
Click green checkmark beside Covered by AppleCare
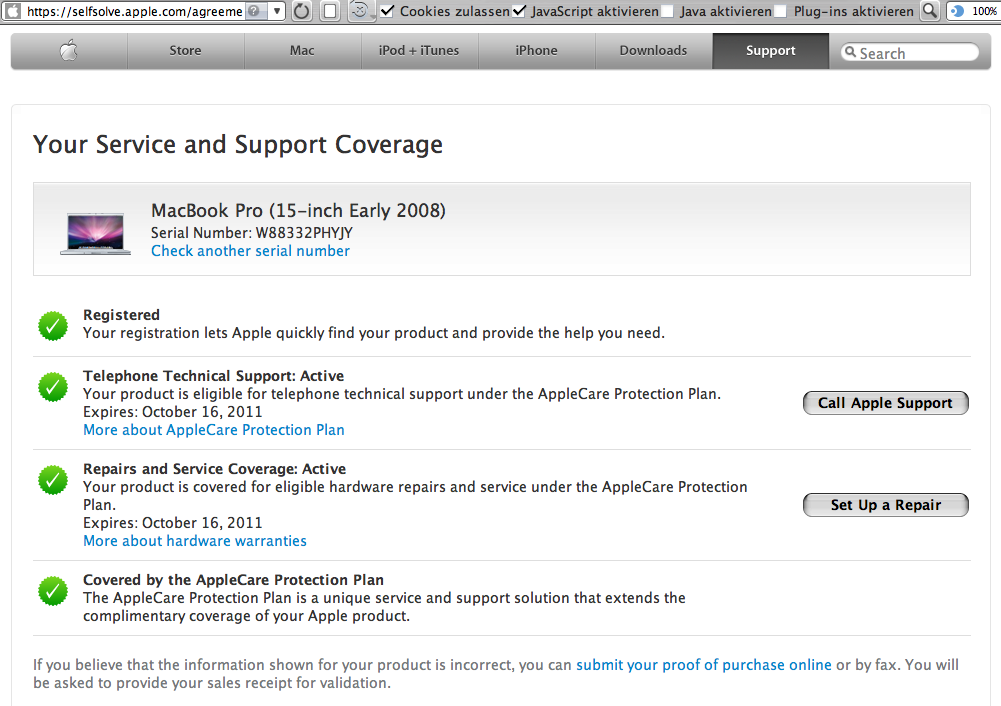(53, 591)
